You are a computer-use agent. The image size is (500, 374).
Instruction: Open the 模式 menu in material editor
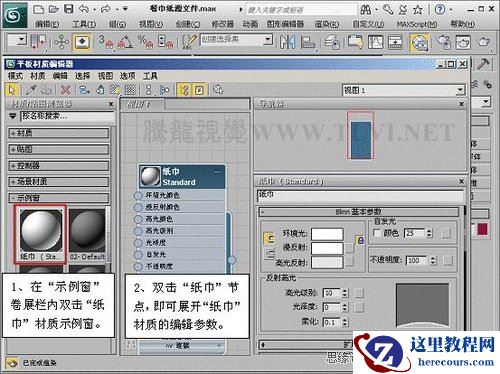[x=15, y=76]
